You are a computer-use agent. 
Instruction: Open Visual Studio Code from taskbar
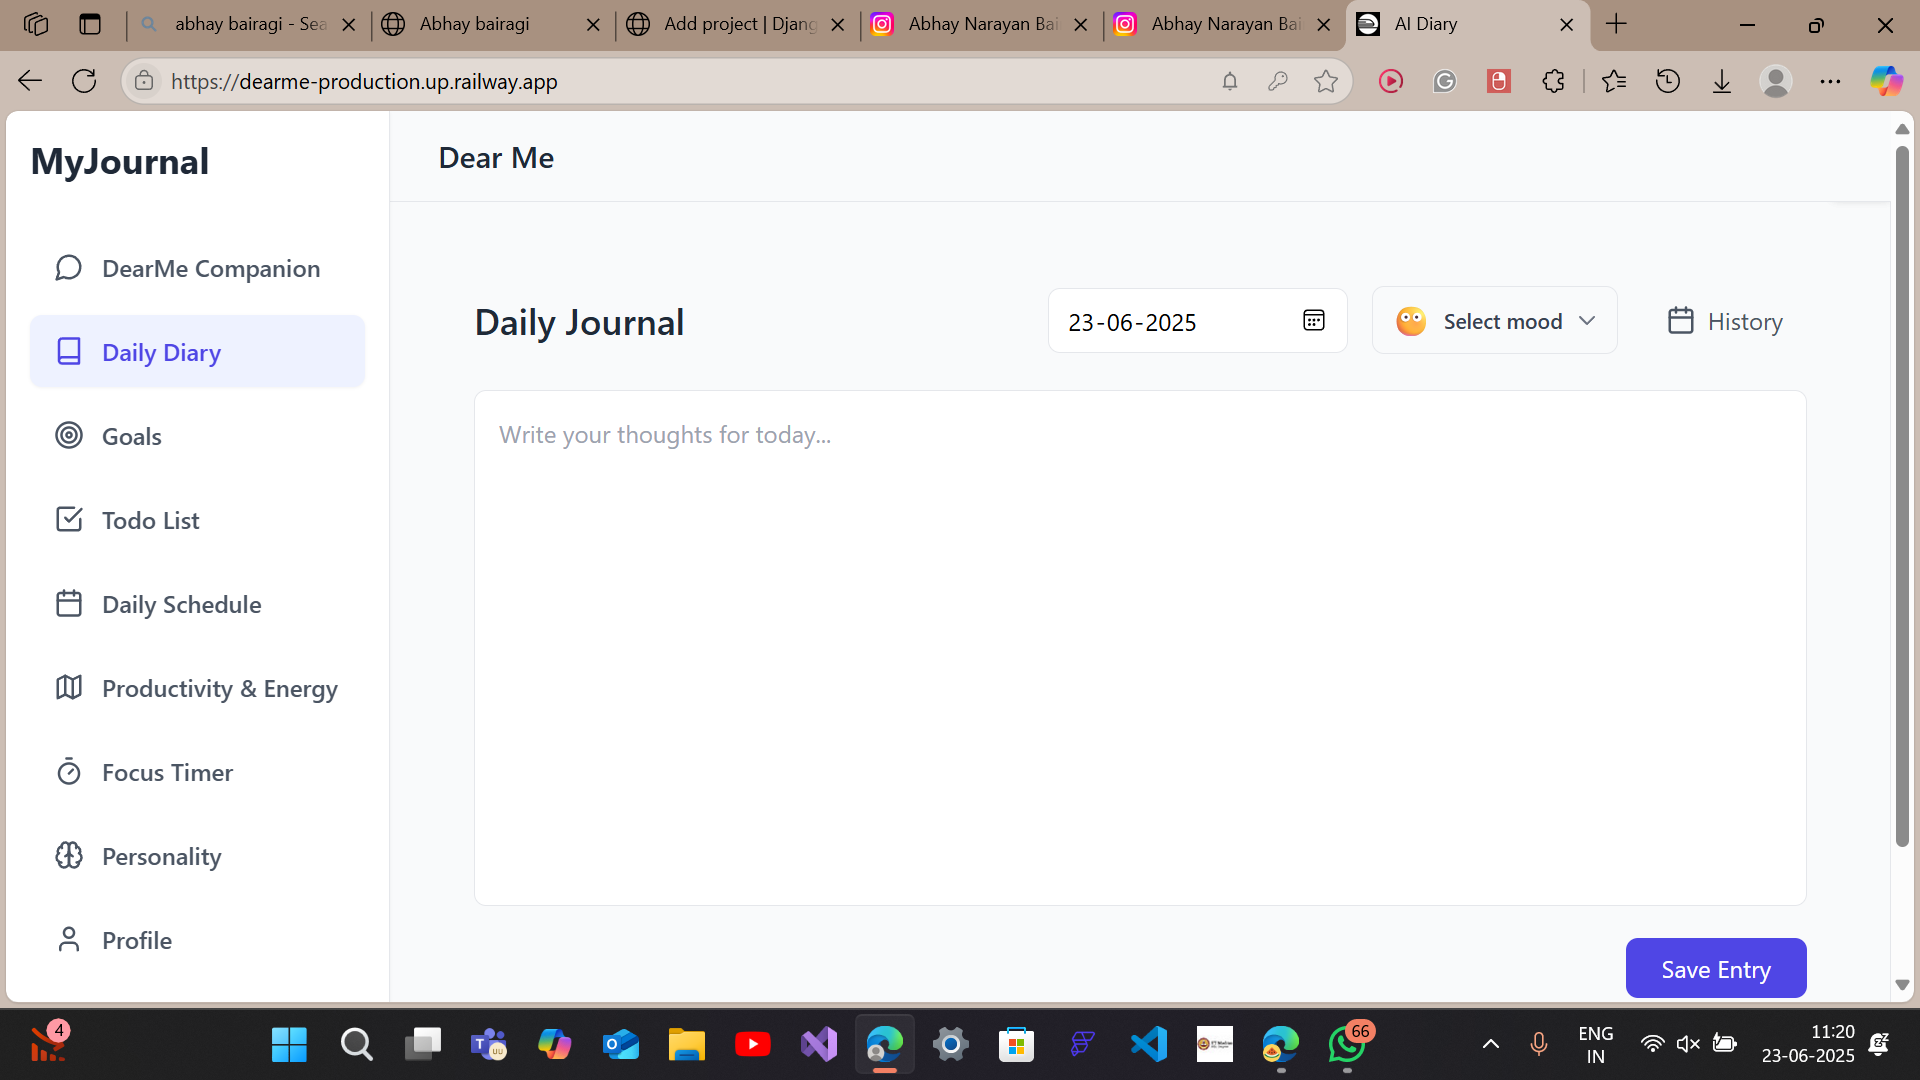[x=1149, y=1045]
